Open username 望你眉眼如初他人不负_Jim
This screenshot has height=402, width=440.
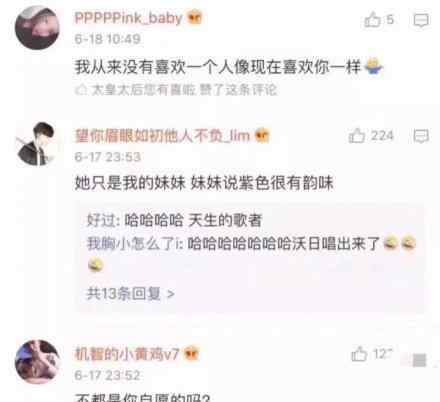tap(162, 136)
